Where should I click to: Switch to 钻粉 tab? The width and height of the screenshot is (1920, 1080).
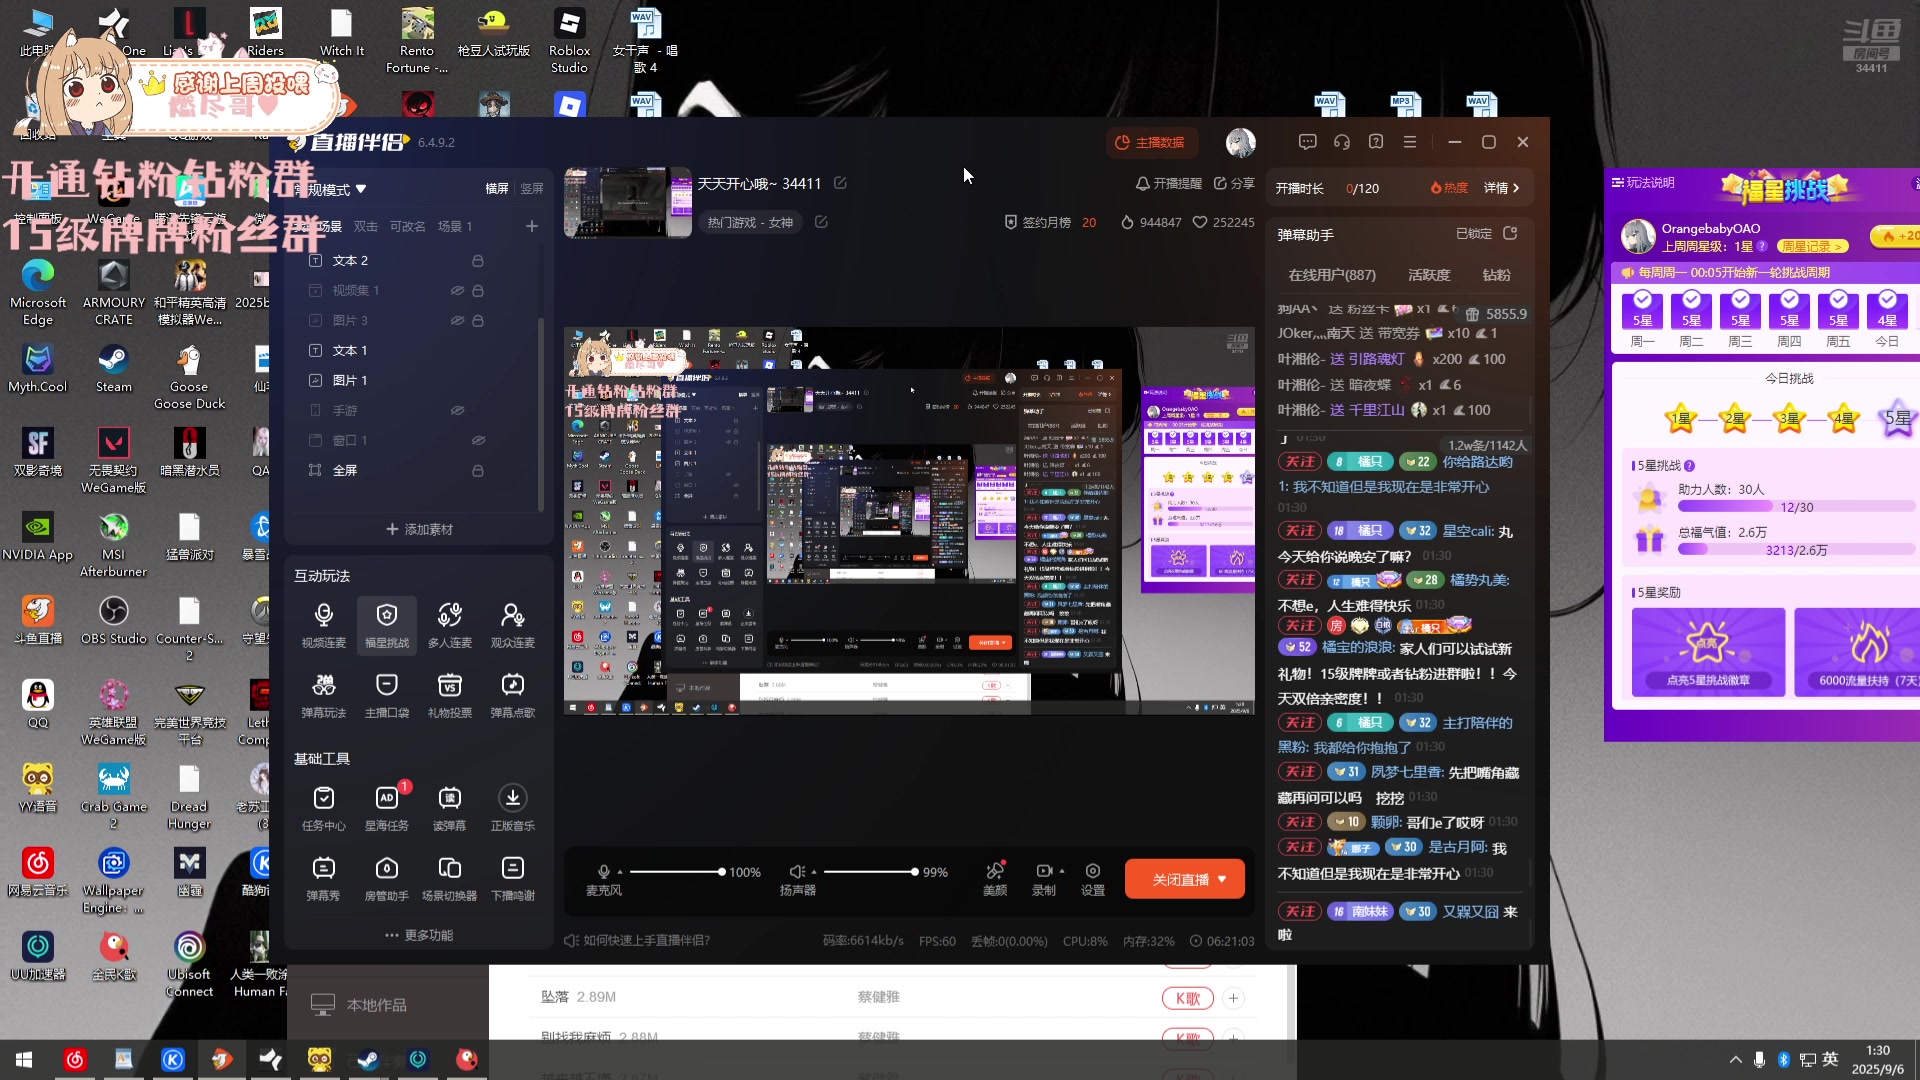coord(1496,275)
